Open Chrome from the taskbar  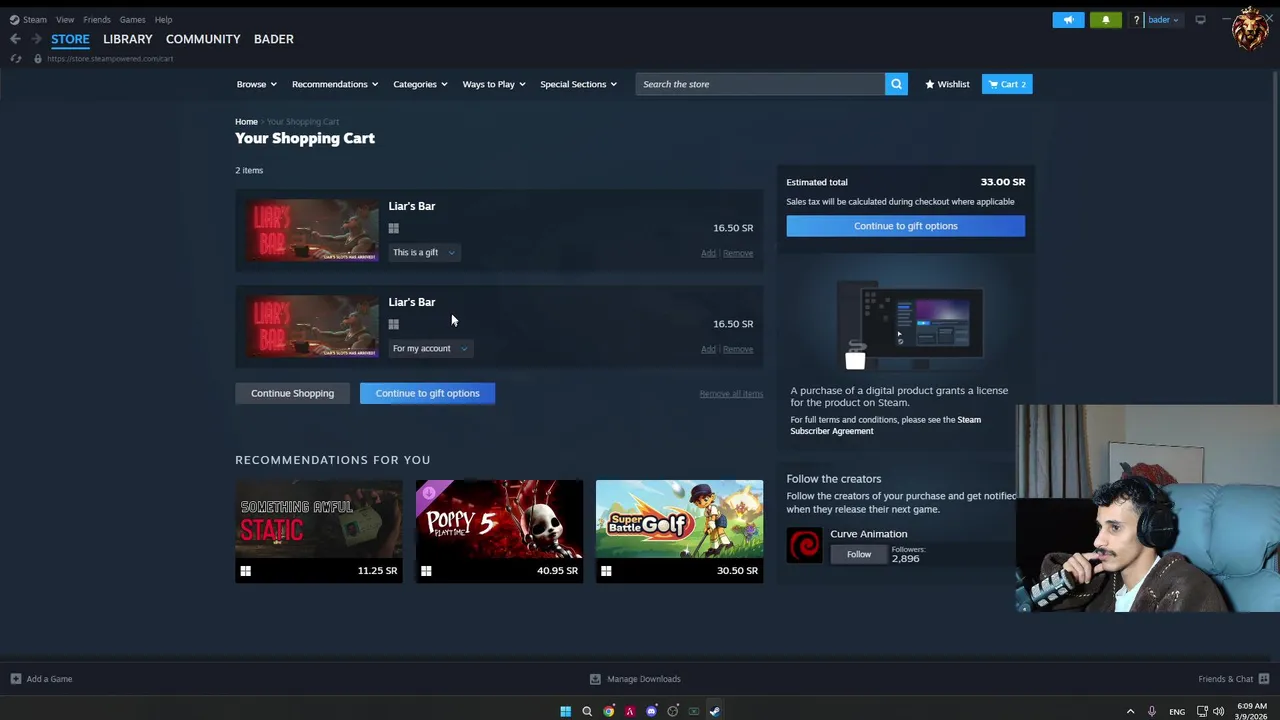click(x=608, y=711)
